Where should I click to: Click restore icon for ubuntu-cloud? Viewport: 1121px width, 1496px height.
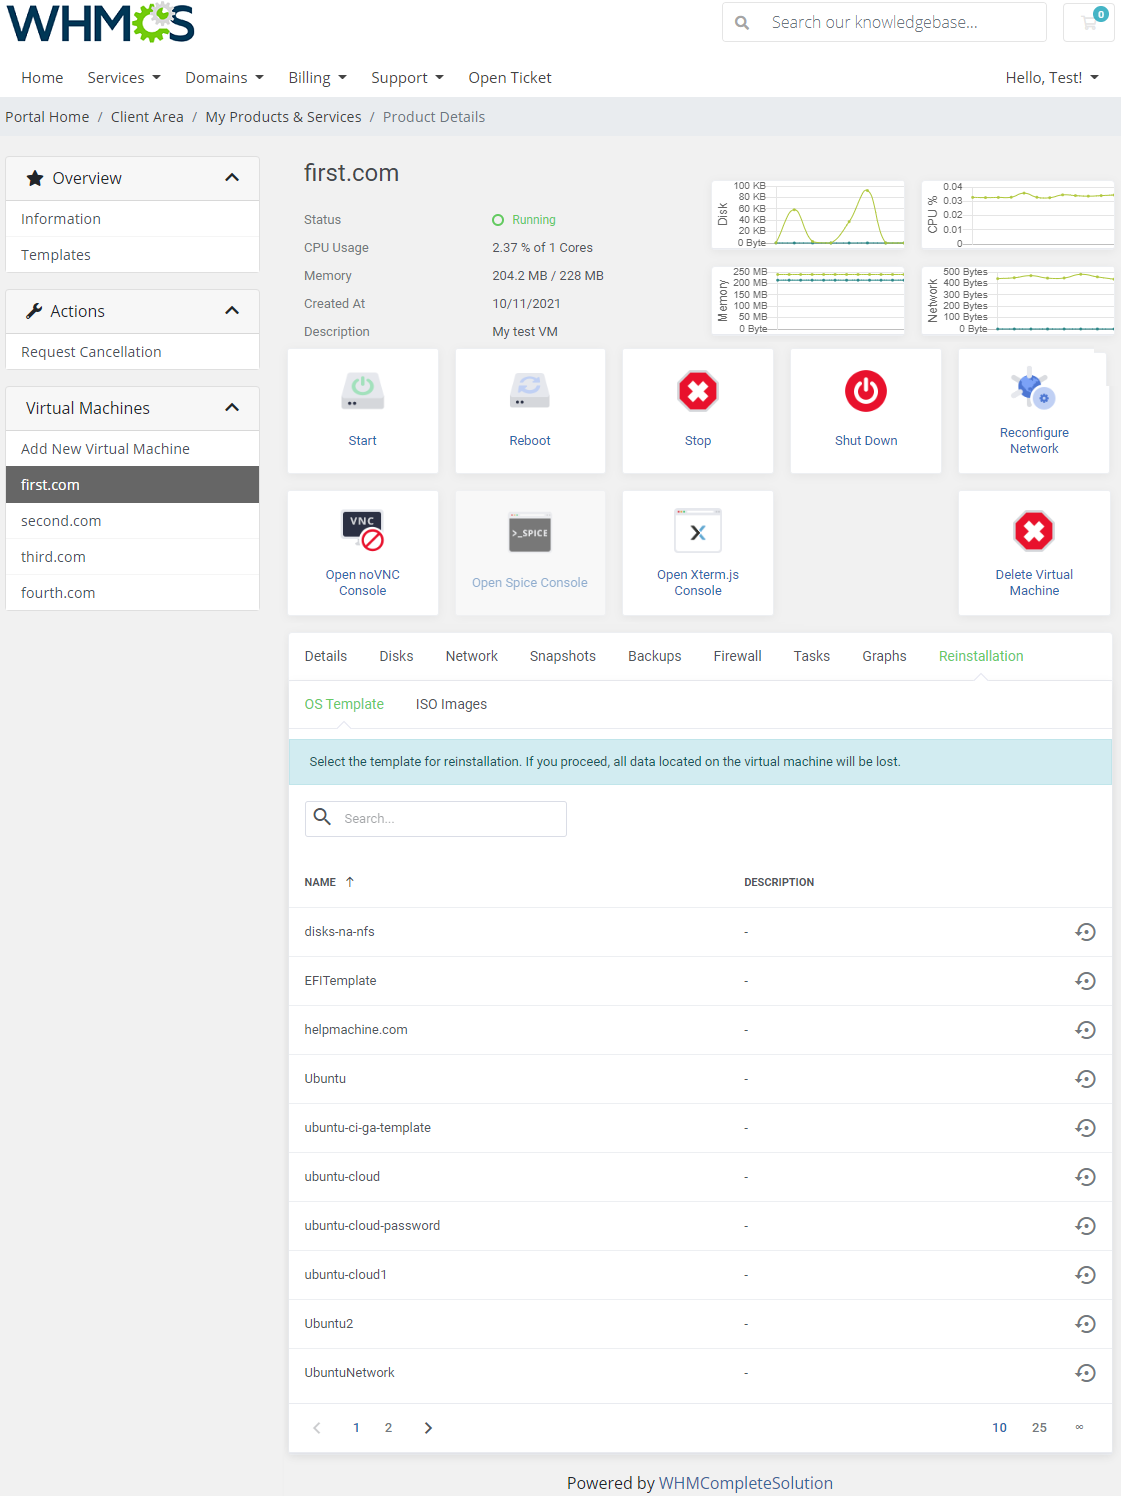tap(1085, 1177)
